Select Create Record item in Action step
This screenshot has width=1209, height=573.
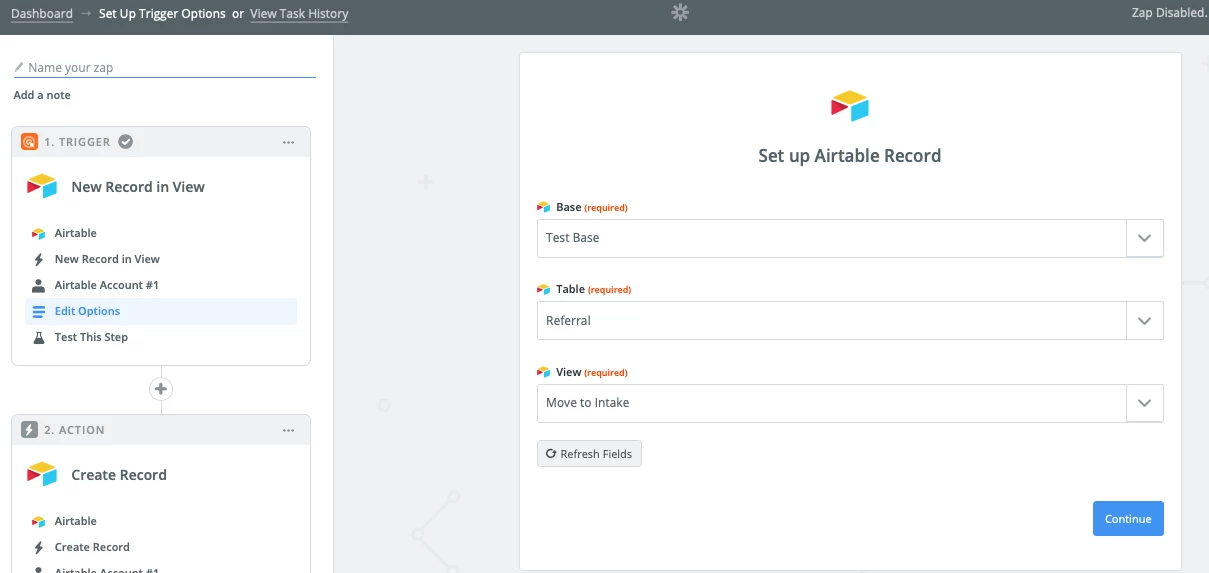point(92,547)
